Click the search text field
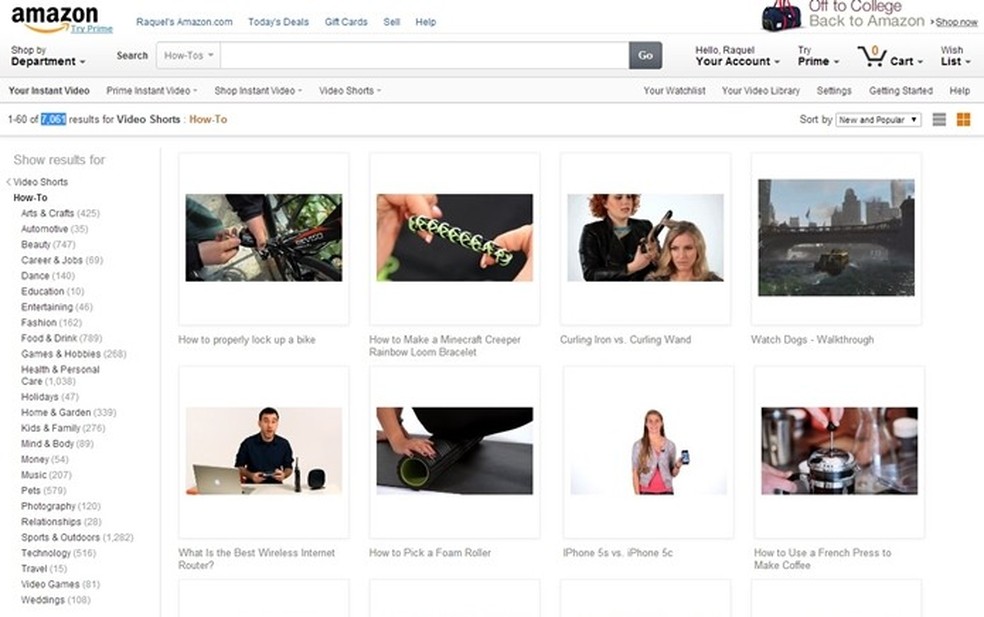This screenshot has height=617, width=984. pos(424,55)
